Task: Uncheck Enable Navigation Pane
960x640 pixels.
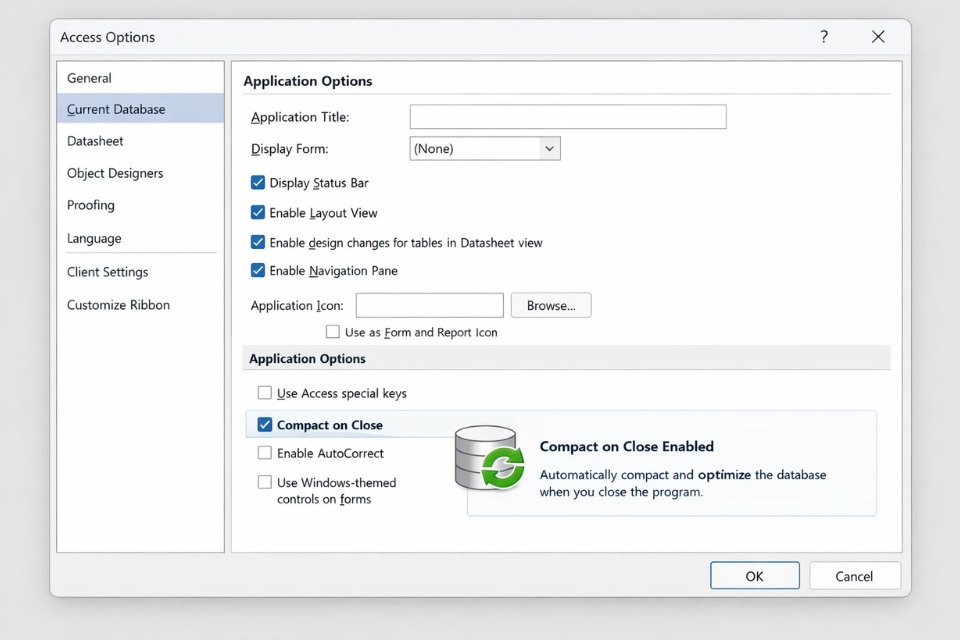Action: coord(258,271)
